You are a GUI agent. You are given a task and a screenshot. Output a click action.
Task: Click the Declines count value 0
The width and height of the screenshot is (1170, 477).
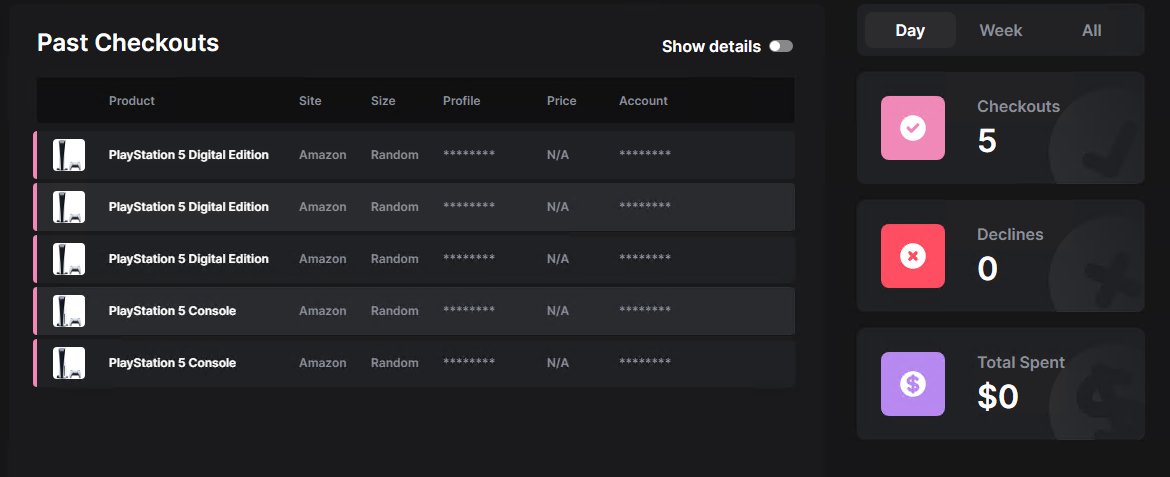pyautogui.click(x=987, y=269)
